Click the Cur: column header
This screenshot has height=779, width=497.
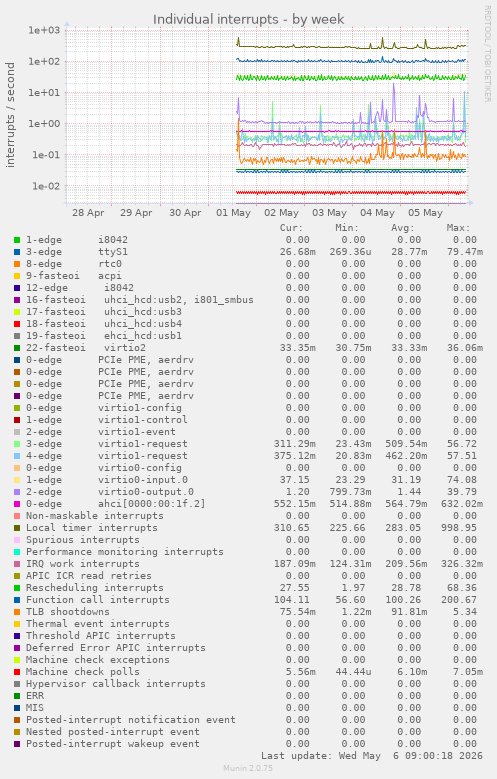(291, 228)
